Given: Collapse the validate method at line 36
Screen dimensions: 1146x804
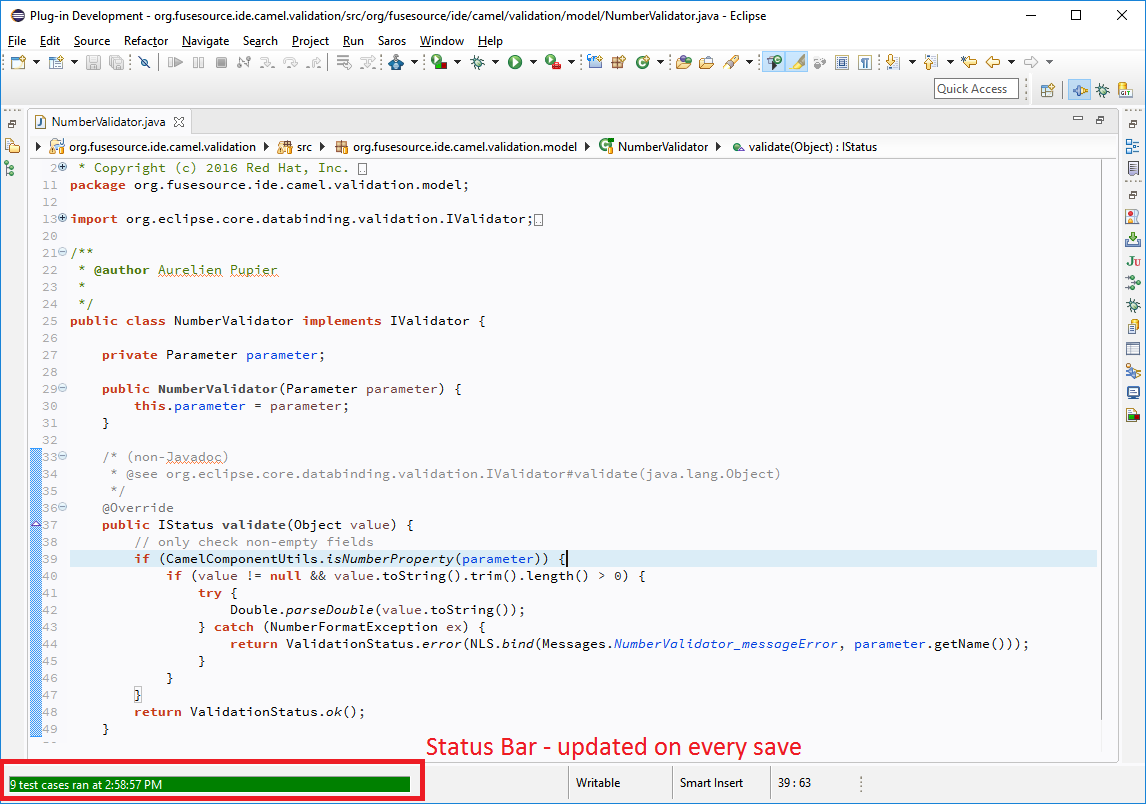Looking at the screenshot, I should pos(63,507).
